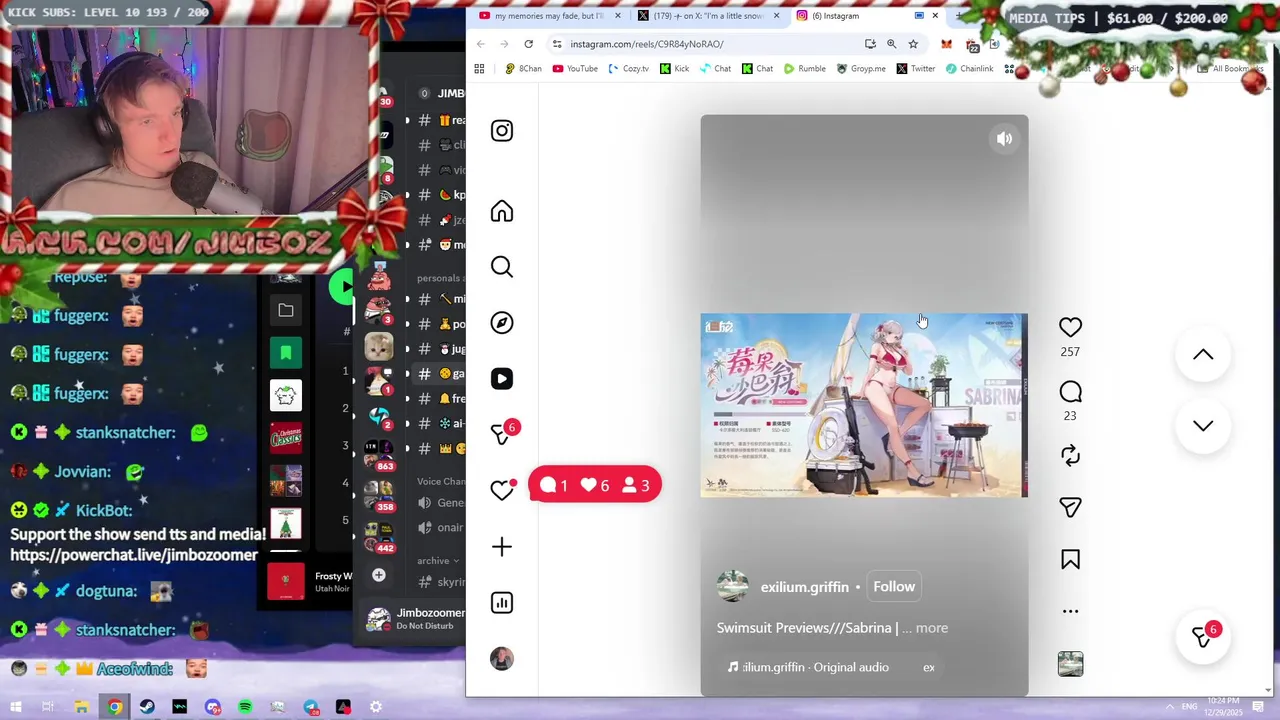
Task: Open Kick bookmark
Action: click(x=674, y=69)
